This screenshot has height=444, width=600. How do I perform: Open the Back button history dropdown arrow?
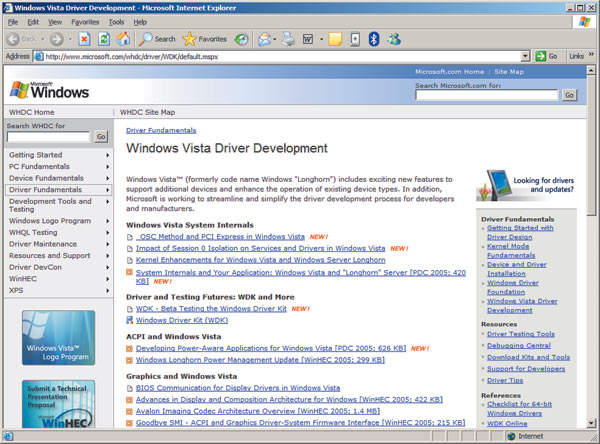click(x=43, y=39)
